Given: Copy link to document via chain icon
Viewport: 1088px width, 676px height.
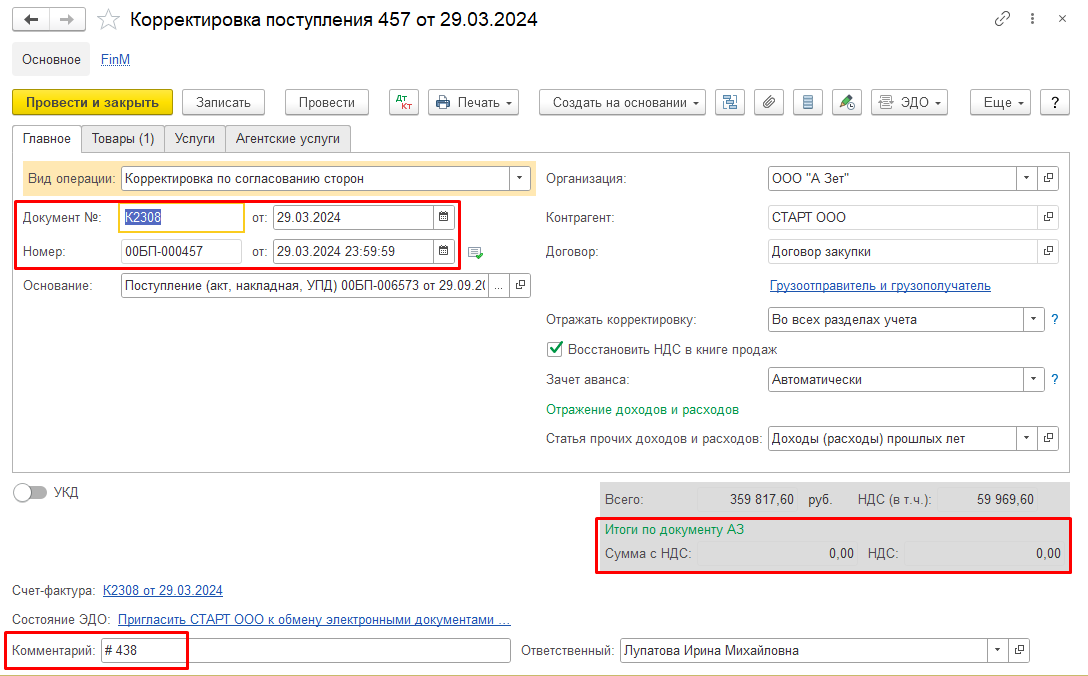Looking at the screenshot, I should click(1002, 19).
